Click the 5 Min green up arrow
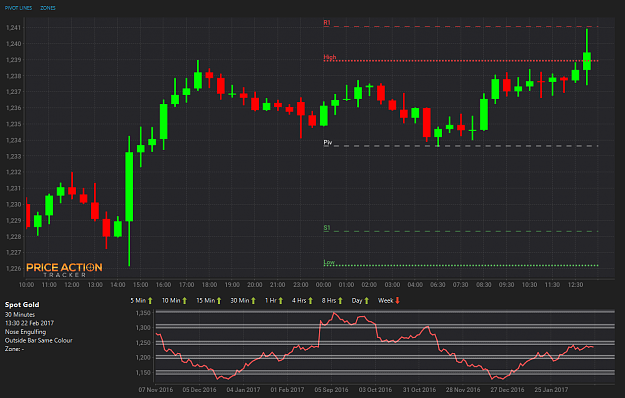Viewport: 625px width, 398px height. click(150, 301)
